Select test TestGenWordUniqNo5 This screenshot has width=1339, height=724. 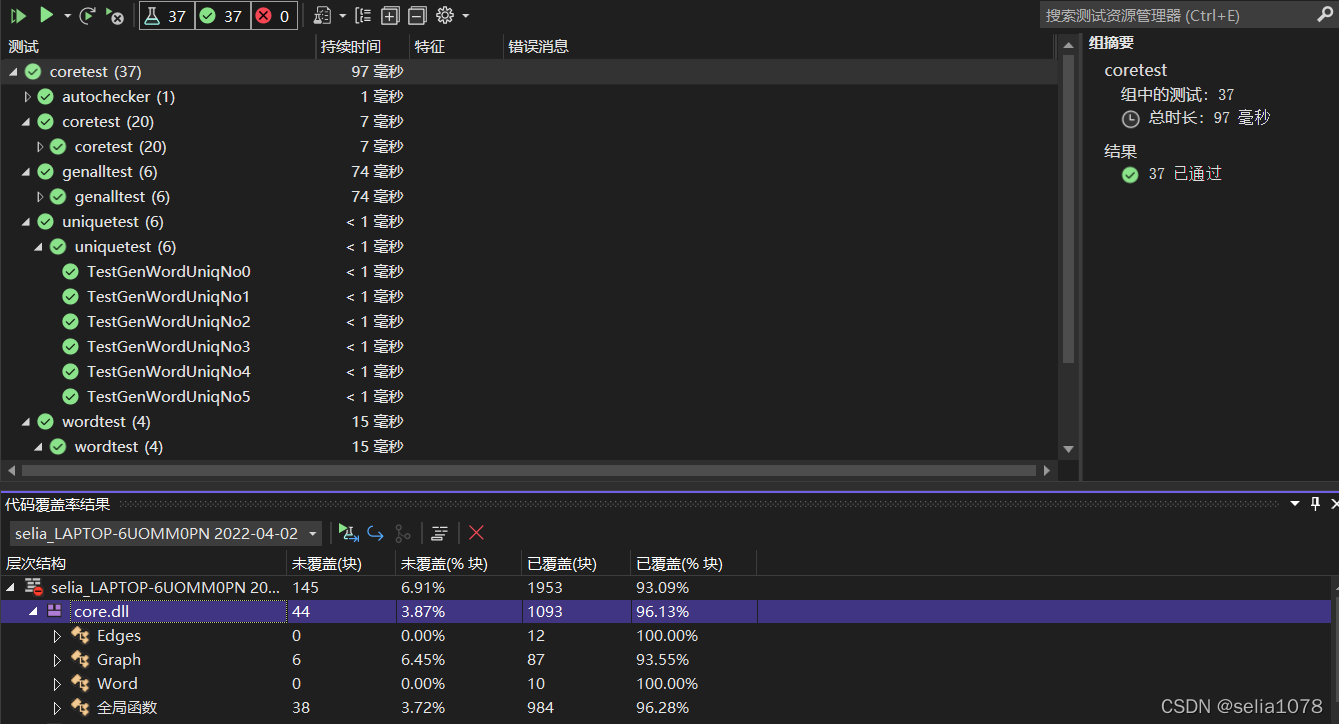click(x=528, y=397)
